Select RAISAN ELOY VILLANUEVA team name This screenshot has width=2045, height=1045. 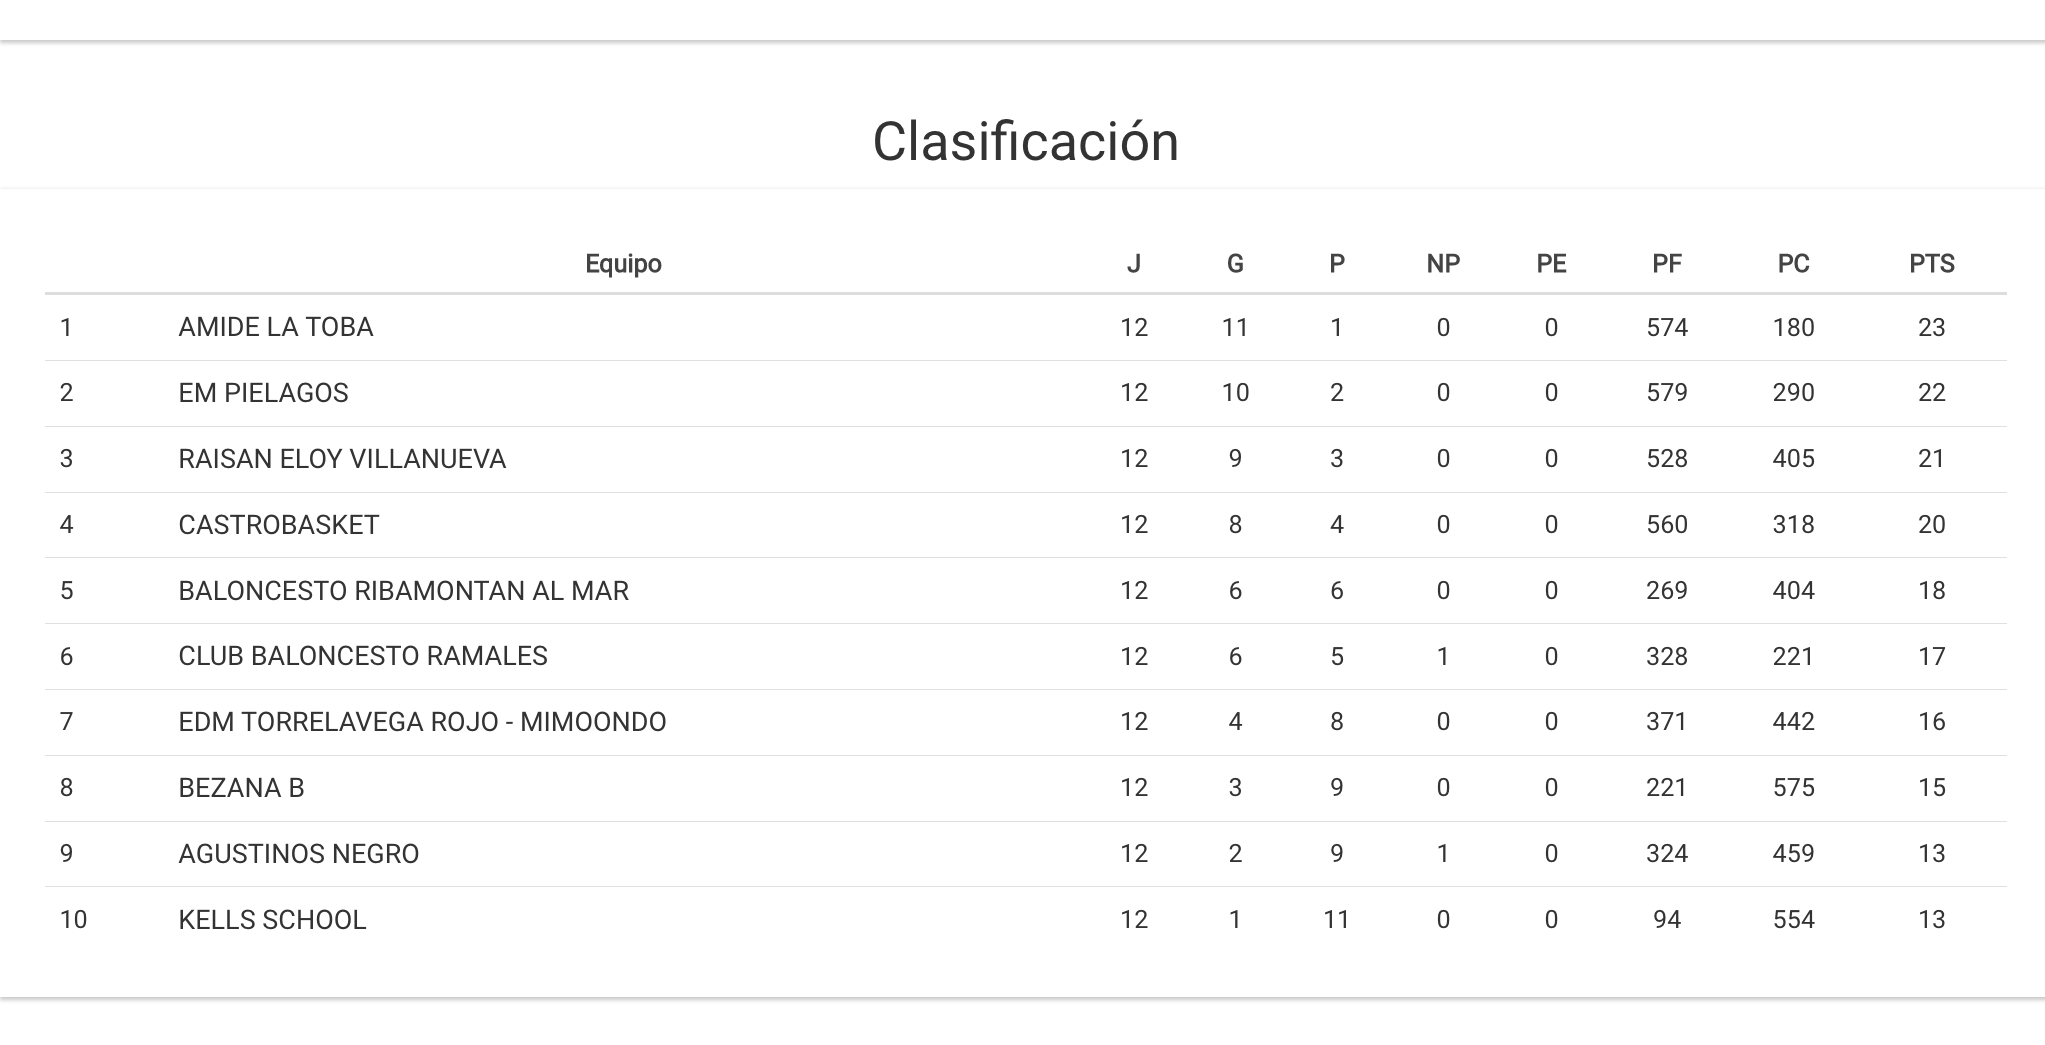[x=342, y=459]
